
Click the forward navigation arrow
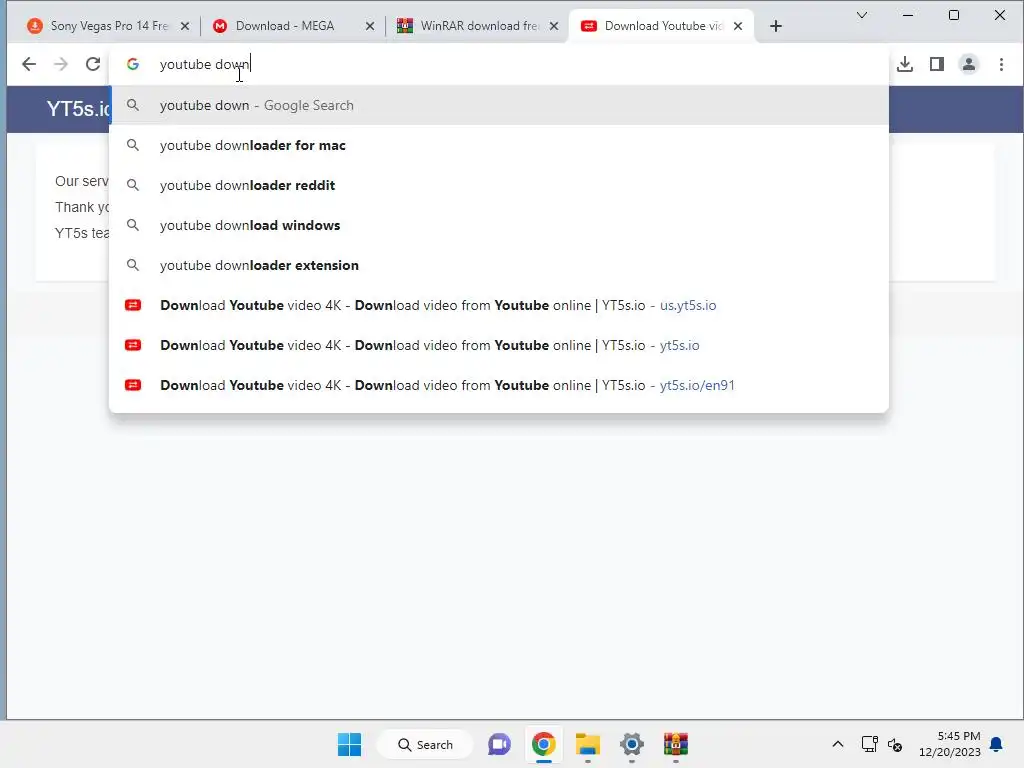coord(61,64)
